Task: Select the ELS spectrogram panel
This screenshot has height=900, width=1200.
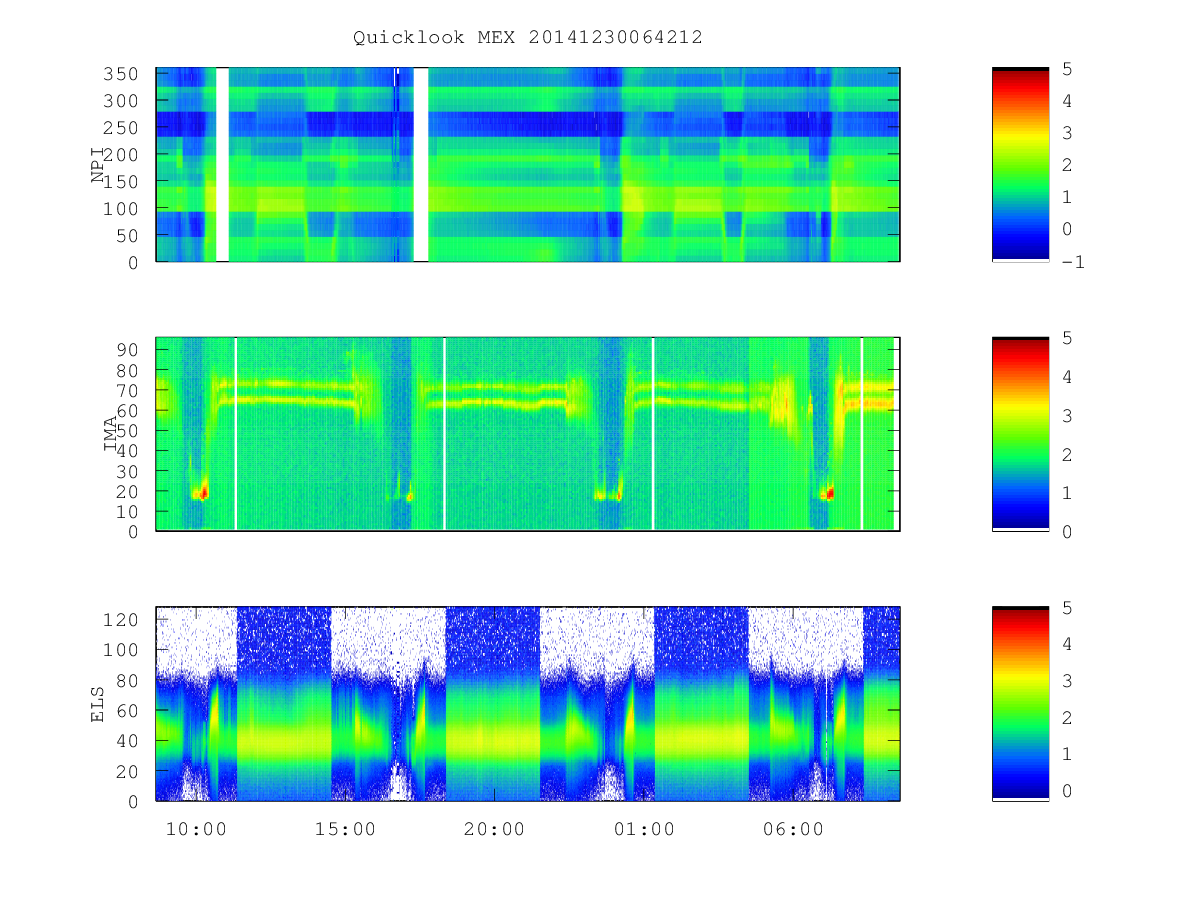Action: (x=528, y=704)
